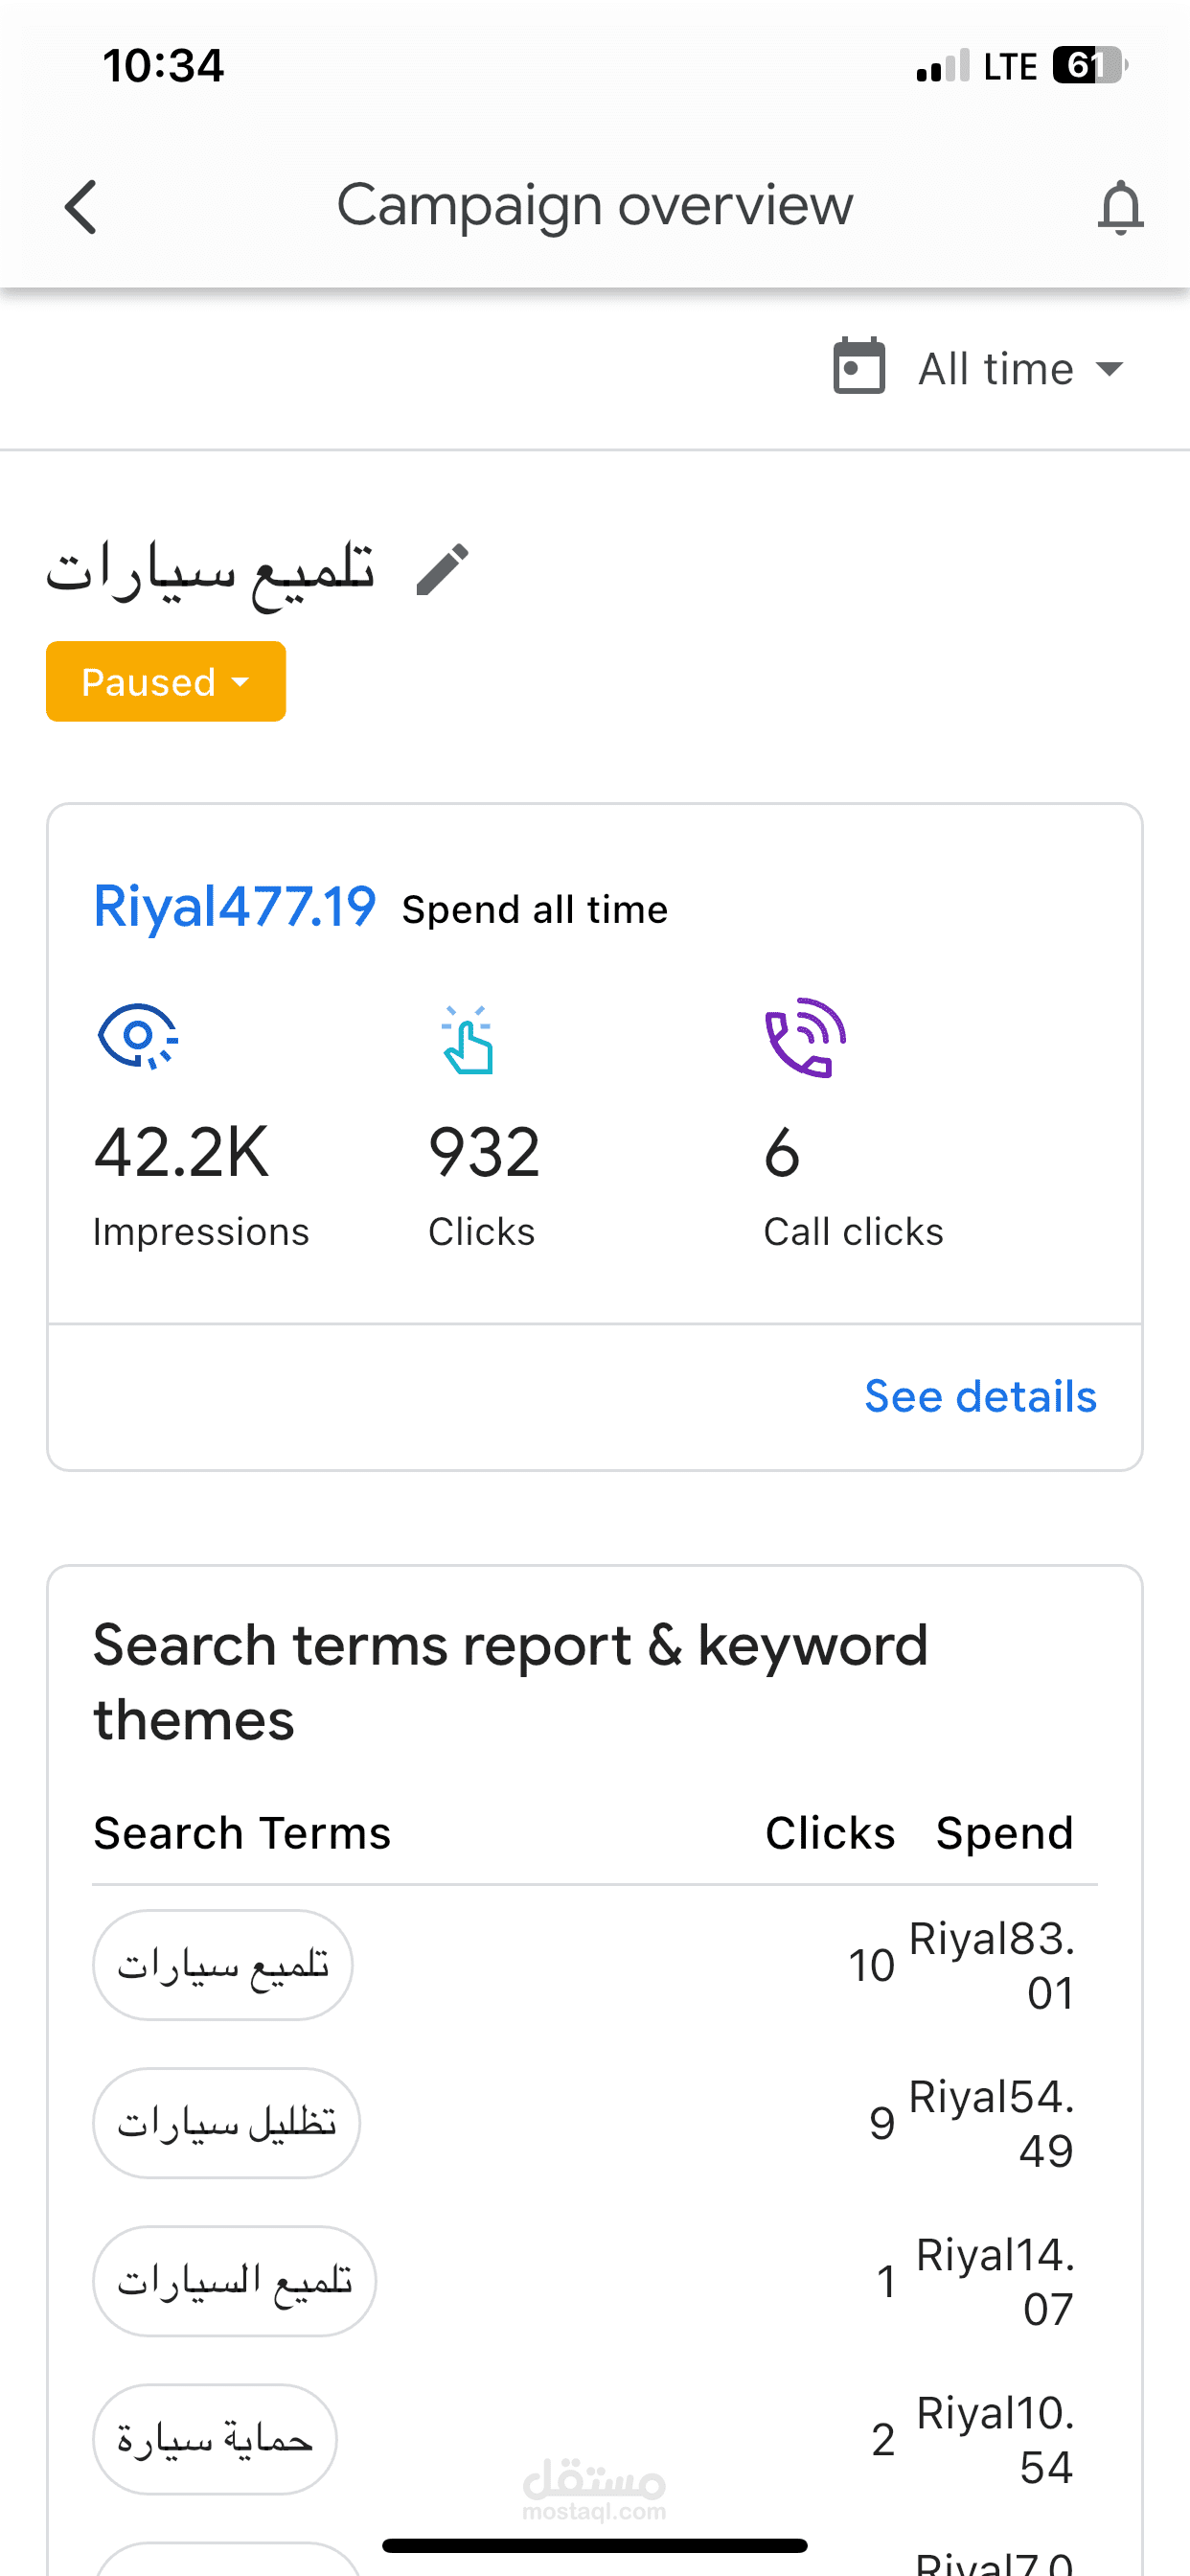Open the Paused status dropdown
The width and height of the screenshot is (1190, 2576).
click(x=166, y=681)
